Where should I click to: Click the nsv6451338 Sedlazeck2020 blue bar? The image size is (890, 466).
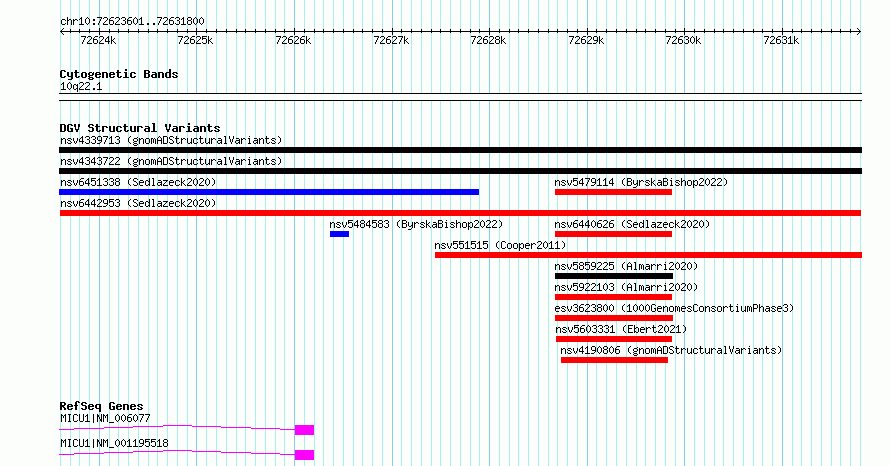pos(270,192)
